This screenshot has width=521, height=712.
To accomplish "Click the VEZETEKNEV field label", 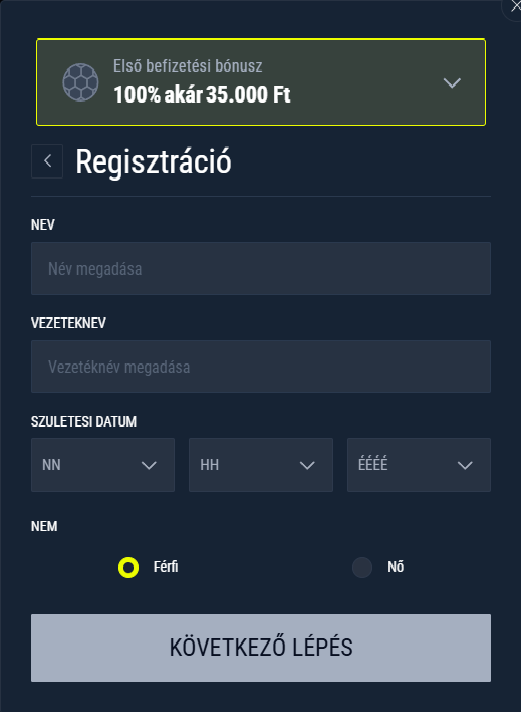I will click(x=68, y=323).
